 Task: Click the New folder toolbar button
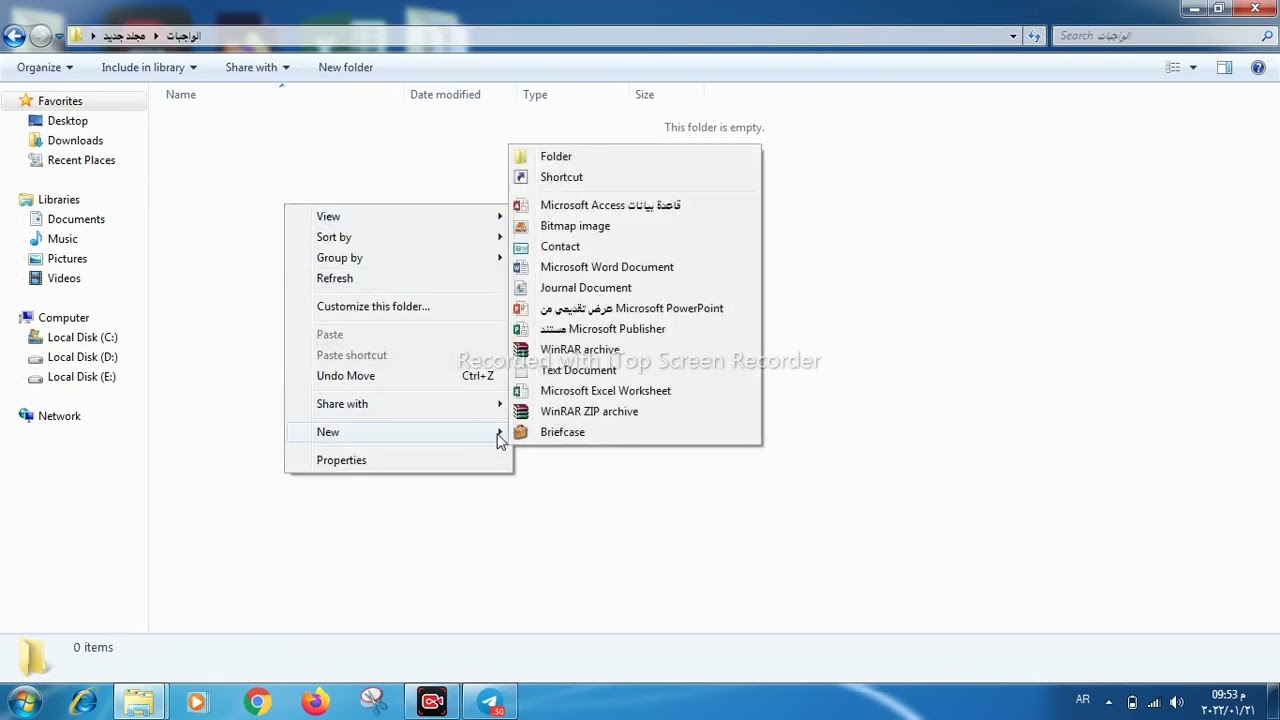345,67
